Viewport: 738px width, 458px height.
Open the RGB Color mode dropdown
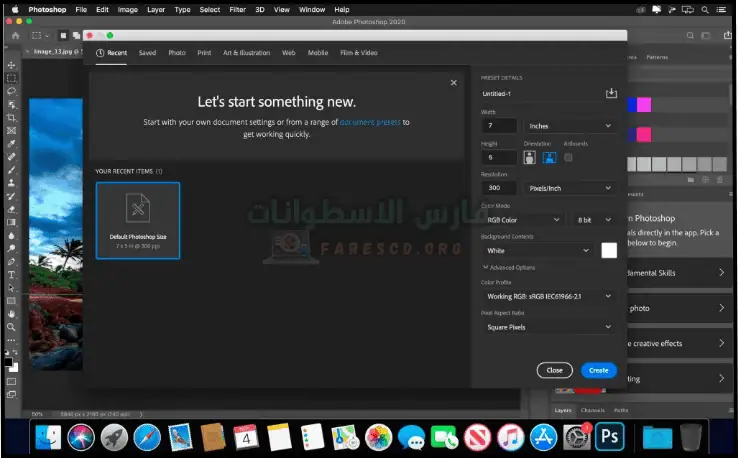[x=522, y=219]
